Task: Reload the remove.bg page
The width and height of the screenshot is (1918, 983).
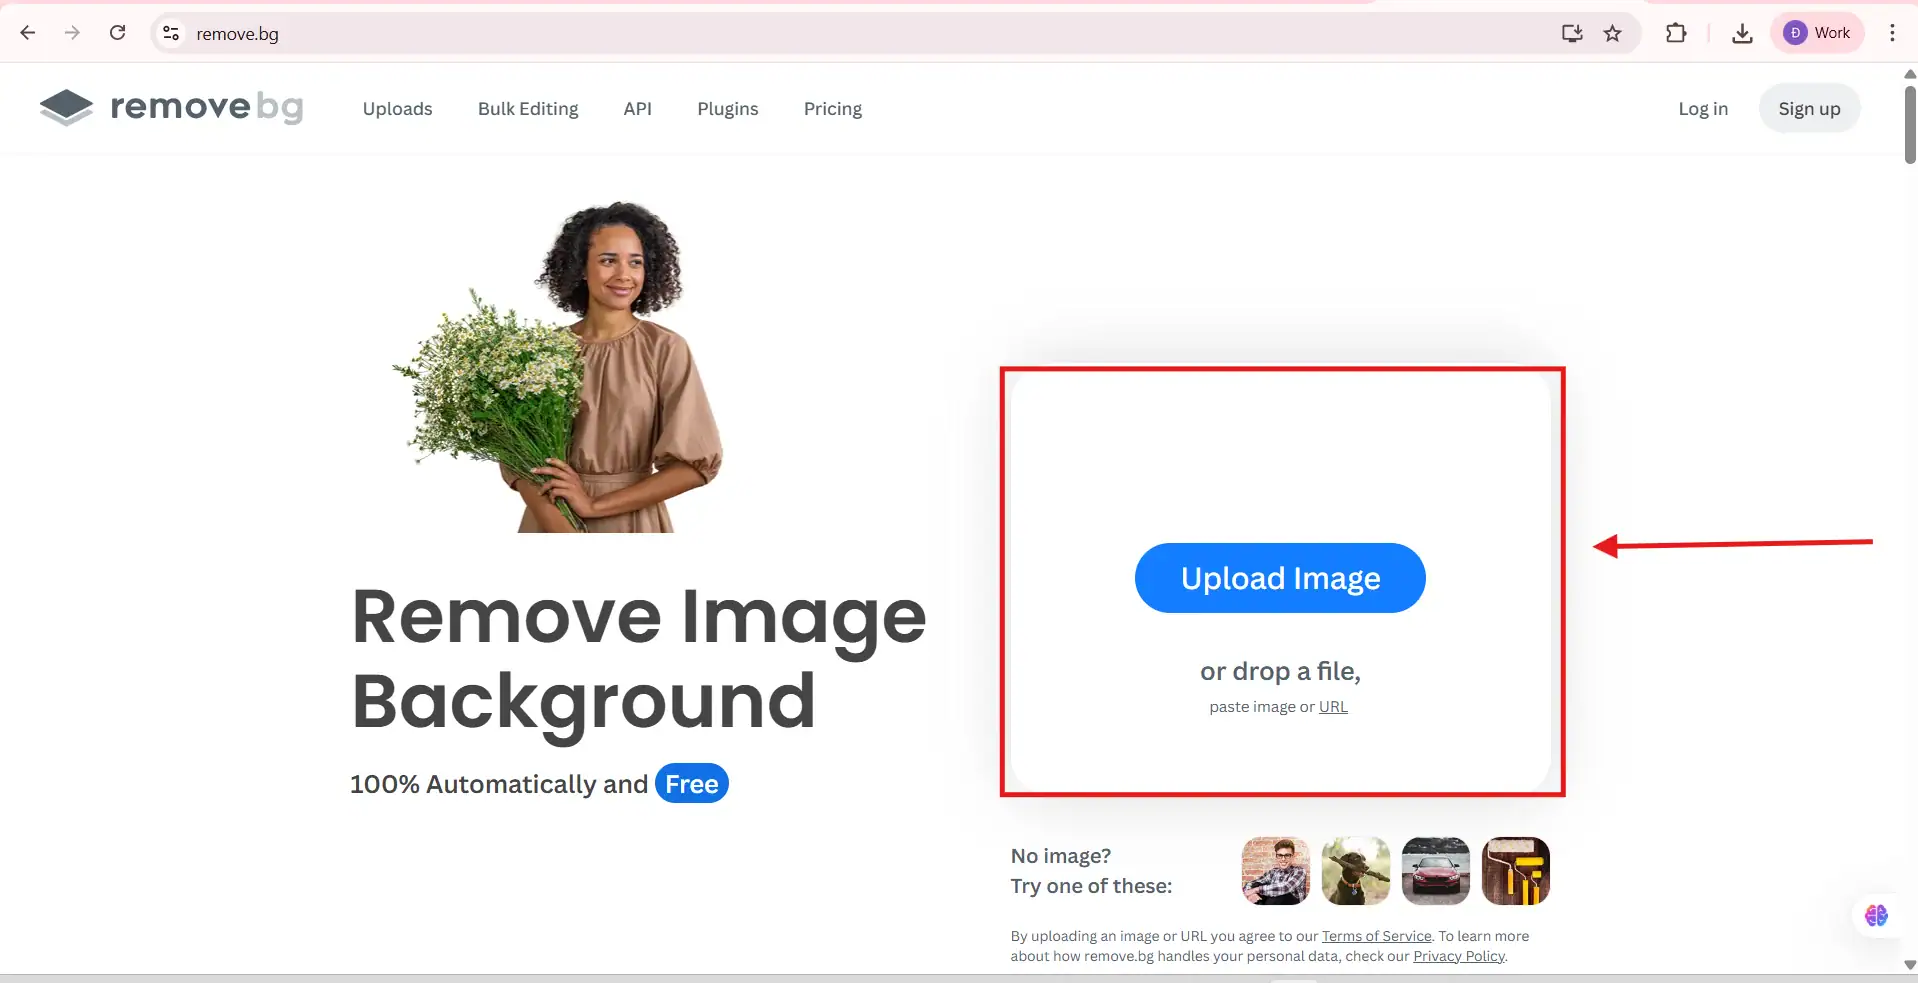Action: tap(117, 33)
